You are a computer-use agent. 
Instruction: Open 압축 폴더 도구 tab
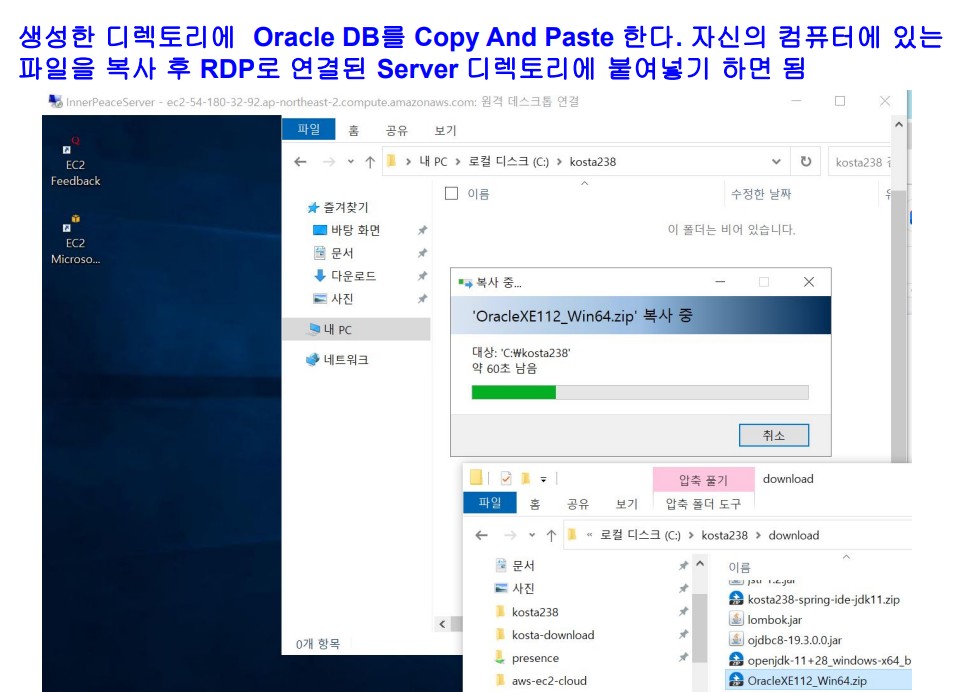(x=703, y=504)
